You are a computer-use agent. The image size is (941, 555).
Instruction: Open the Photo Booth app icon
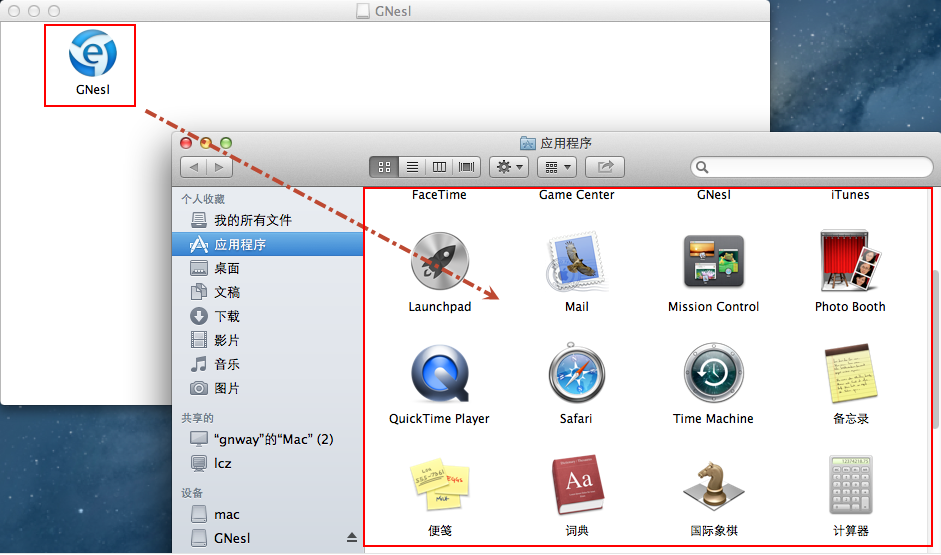click(849, 261)
